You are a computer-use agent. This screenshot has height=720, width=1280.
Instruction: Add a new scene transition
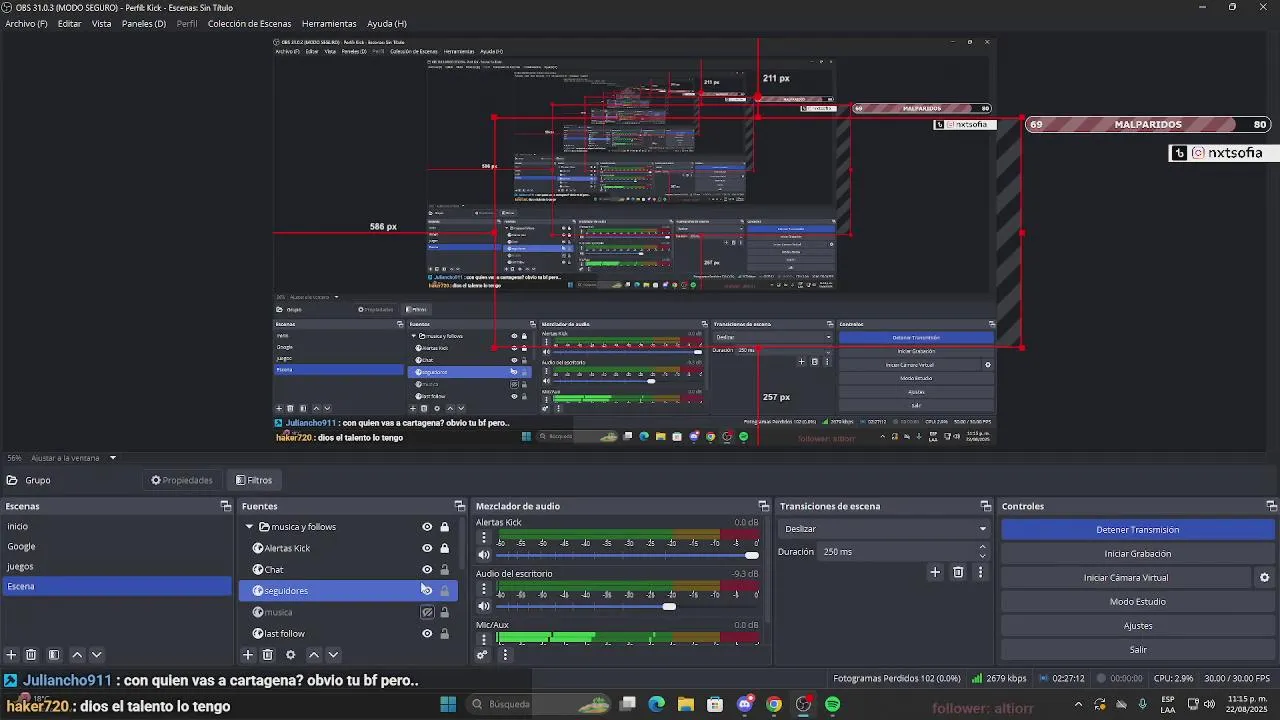coord(935,572)
